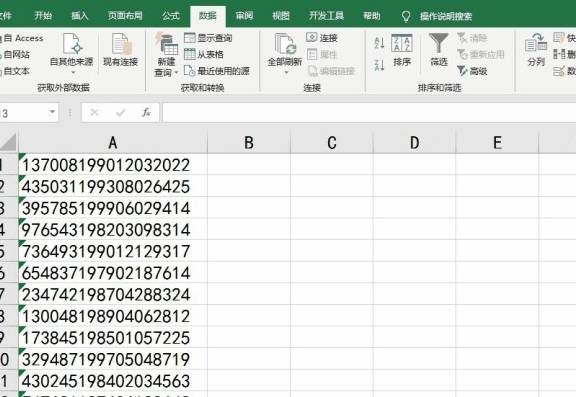Click 分列 text to columns

pyautogui.click(x=536, y=50)
